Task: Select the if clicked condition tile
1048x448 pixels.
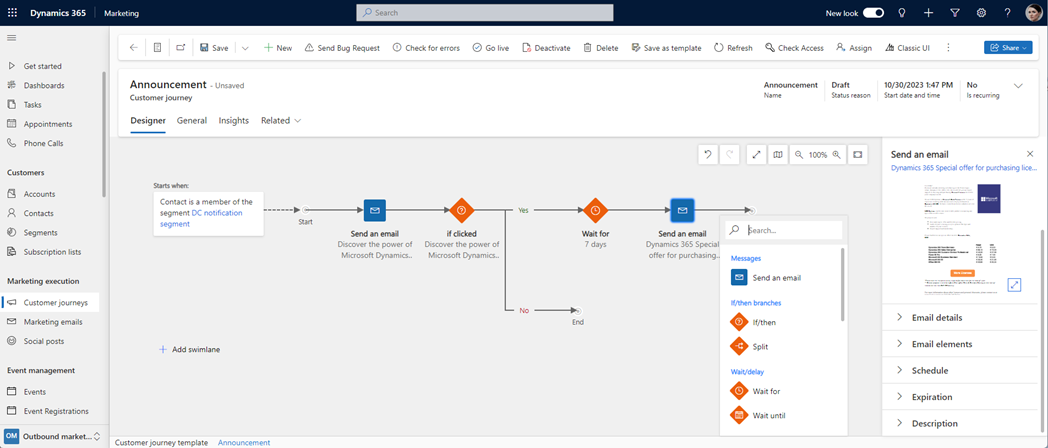Action: click(461, 210)
